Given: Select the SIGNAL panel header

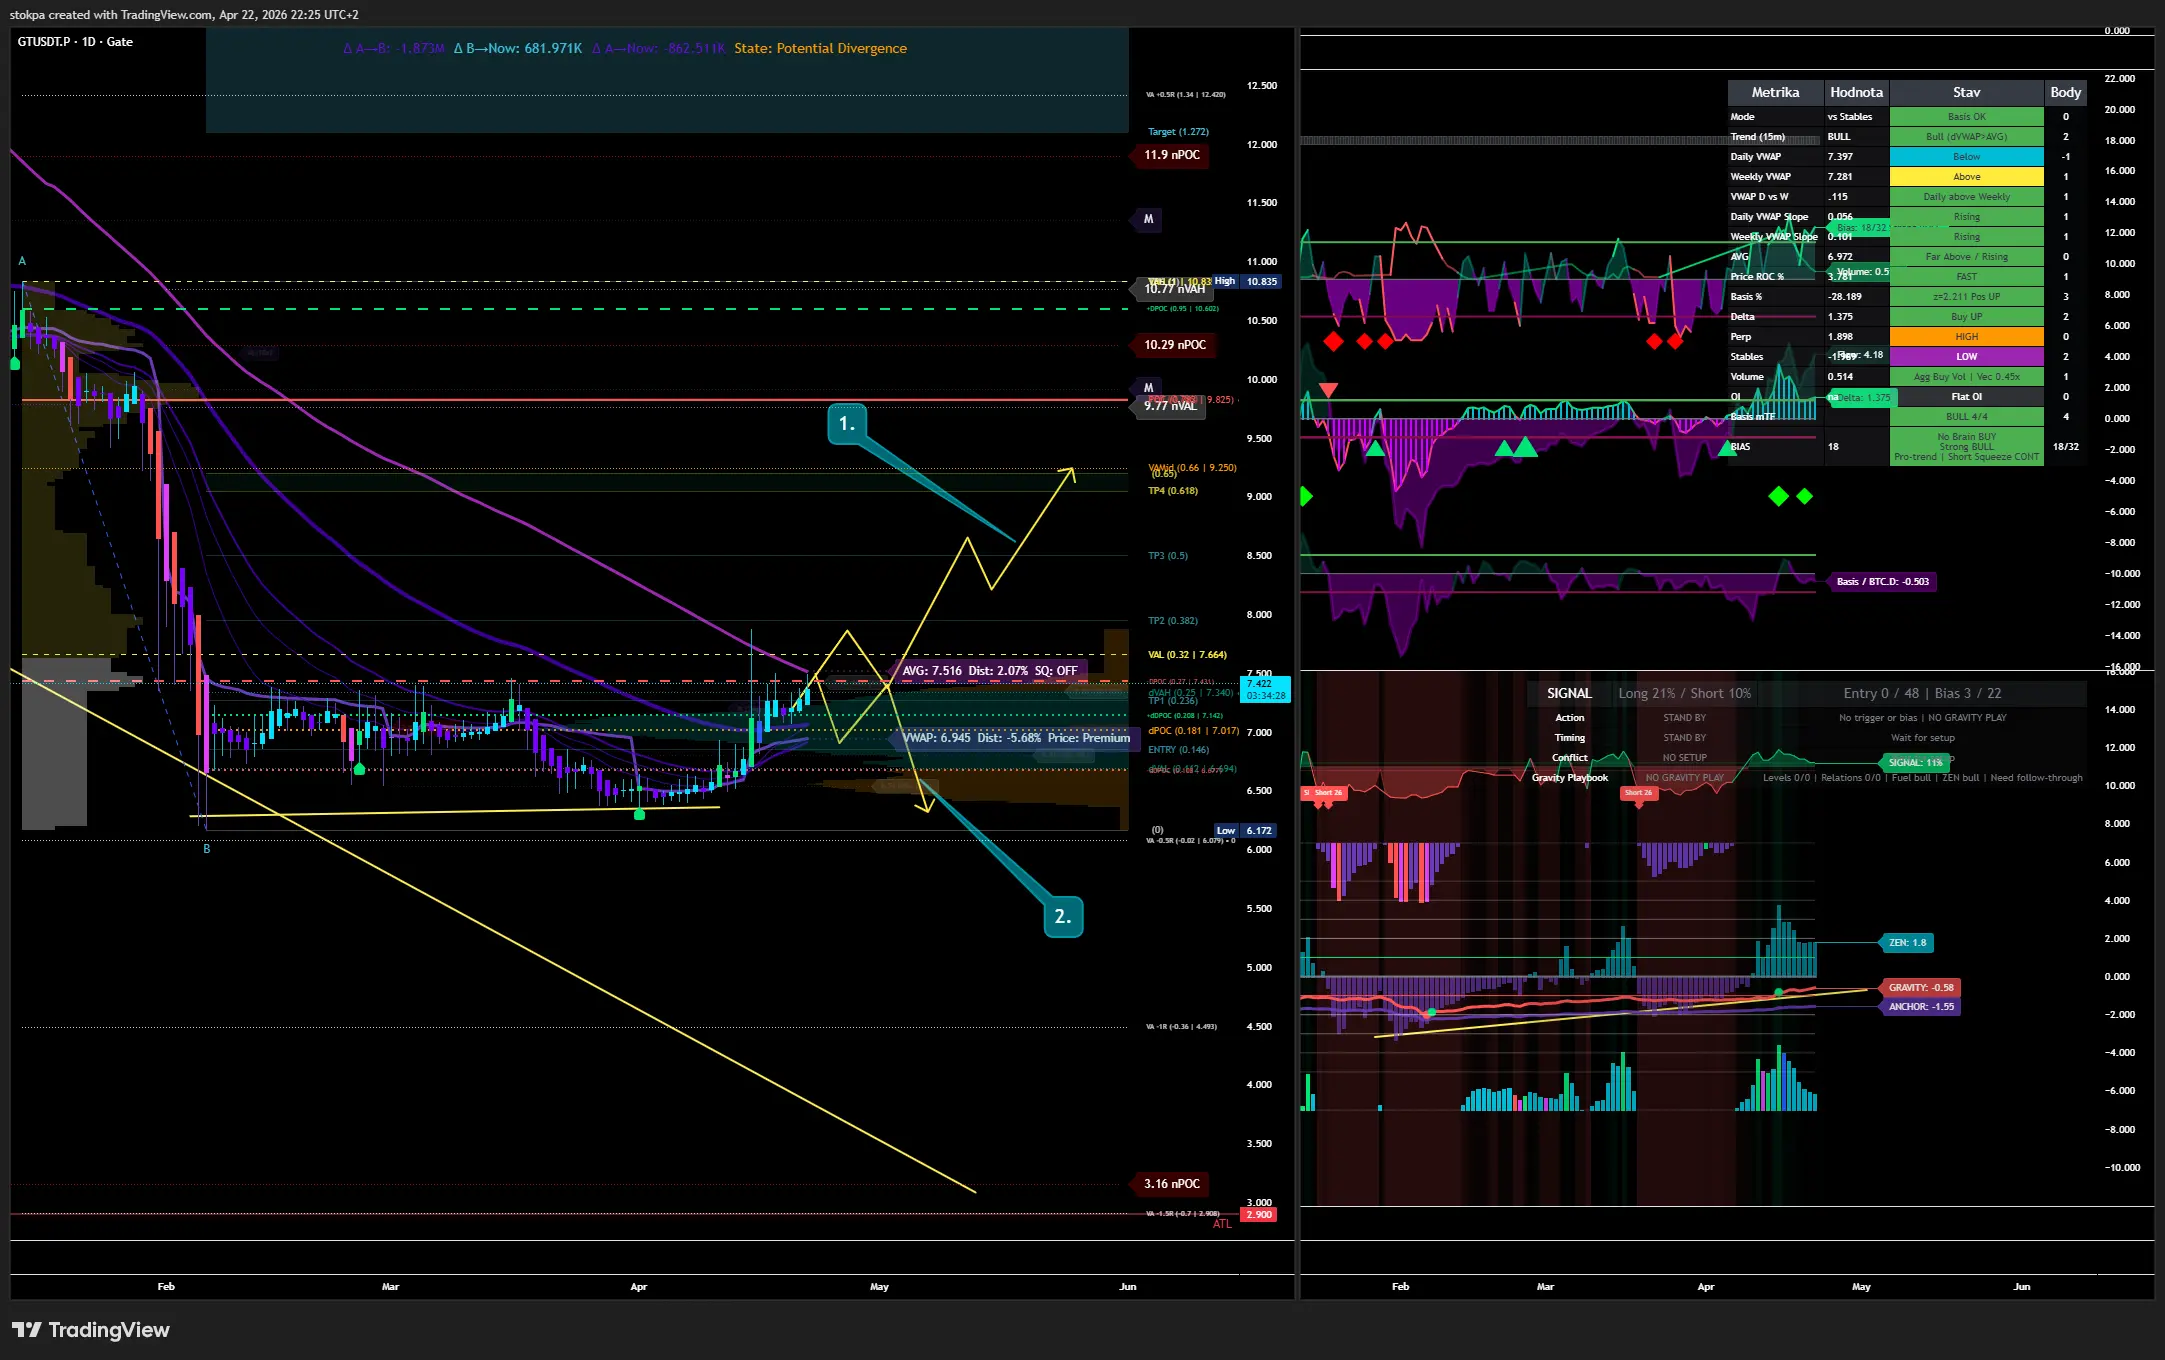Looking at the screenshot, I should (x=1568, y=694).
